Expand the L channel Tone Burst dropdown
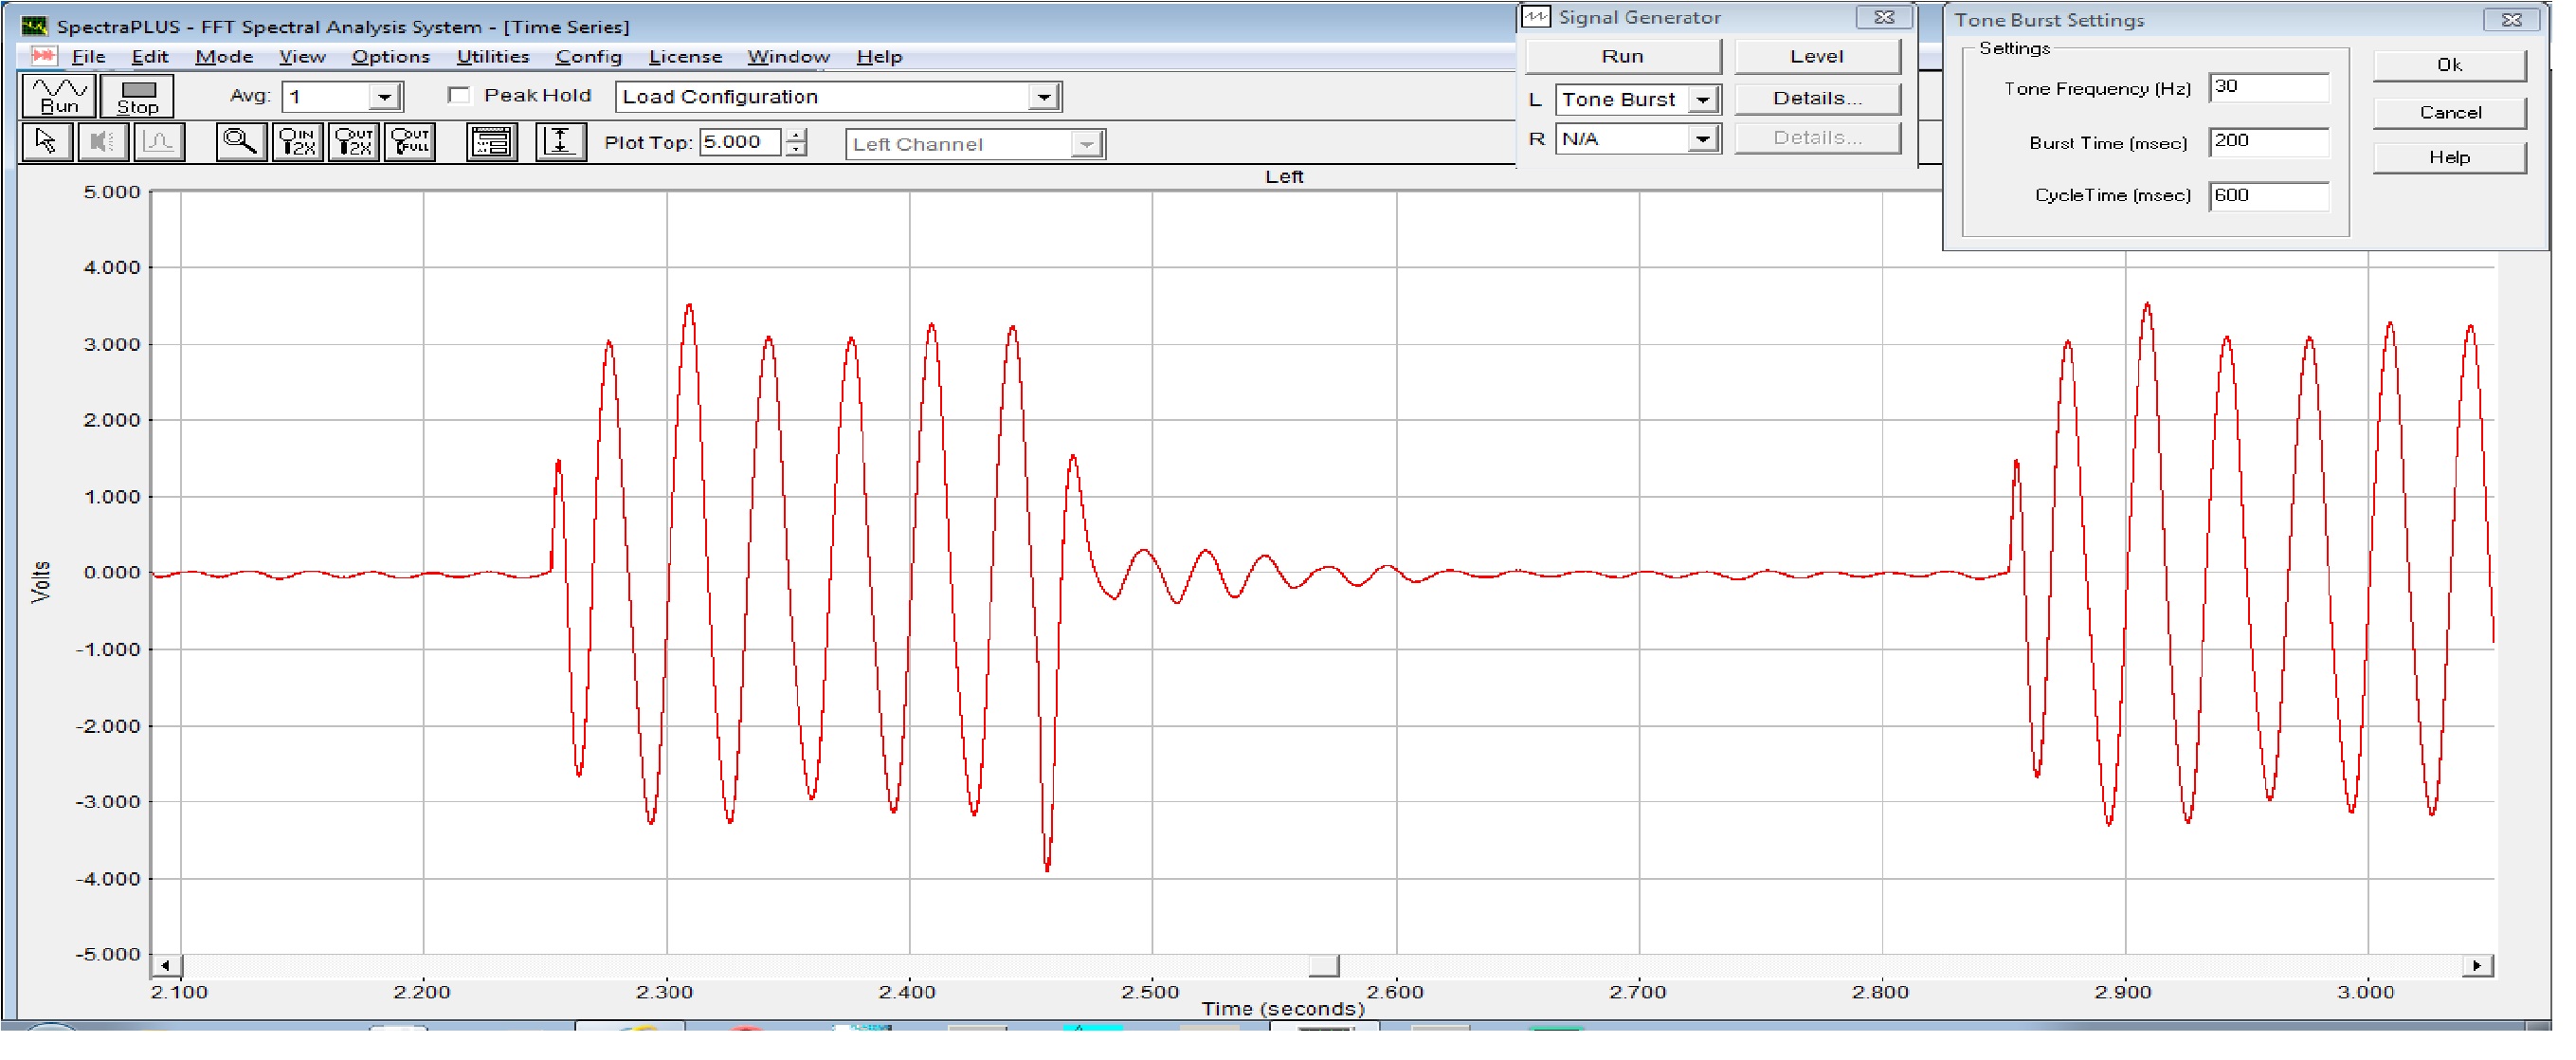This screenshot has height=1060, width=2576. click(1702, 100)
